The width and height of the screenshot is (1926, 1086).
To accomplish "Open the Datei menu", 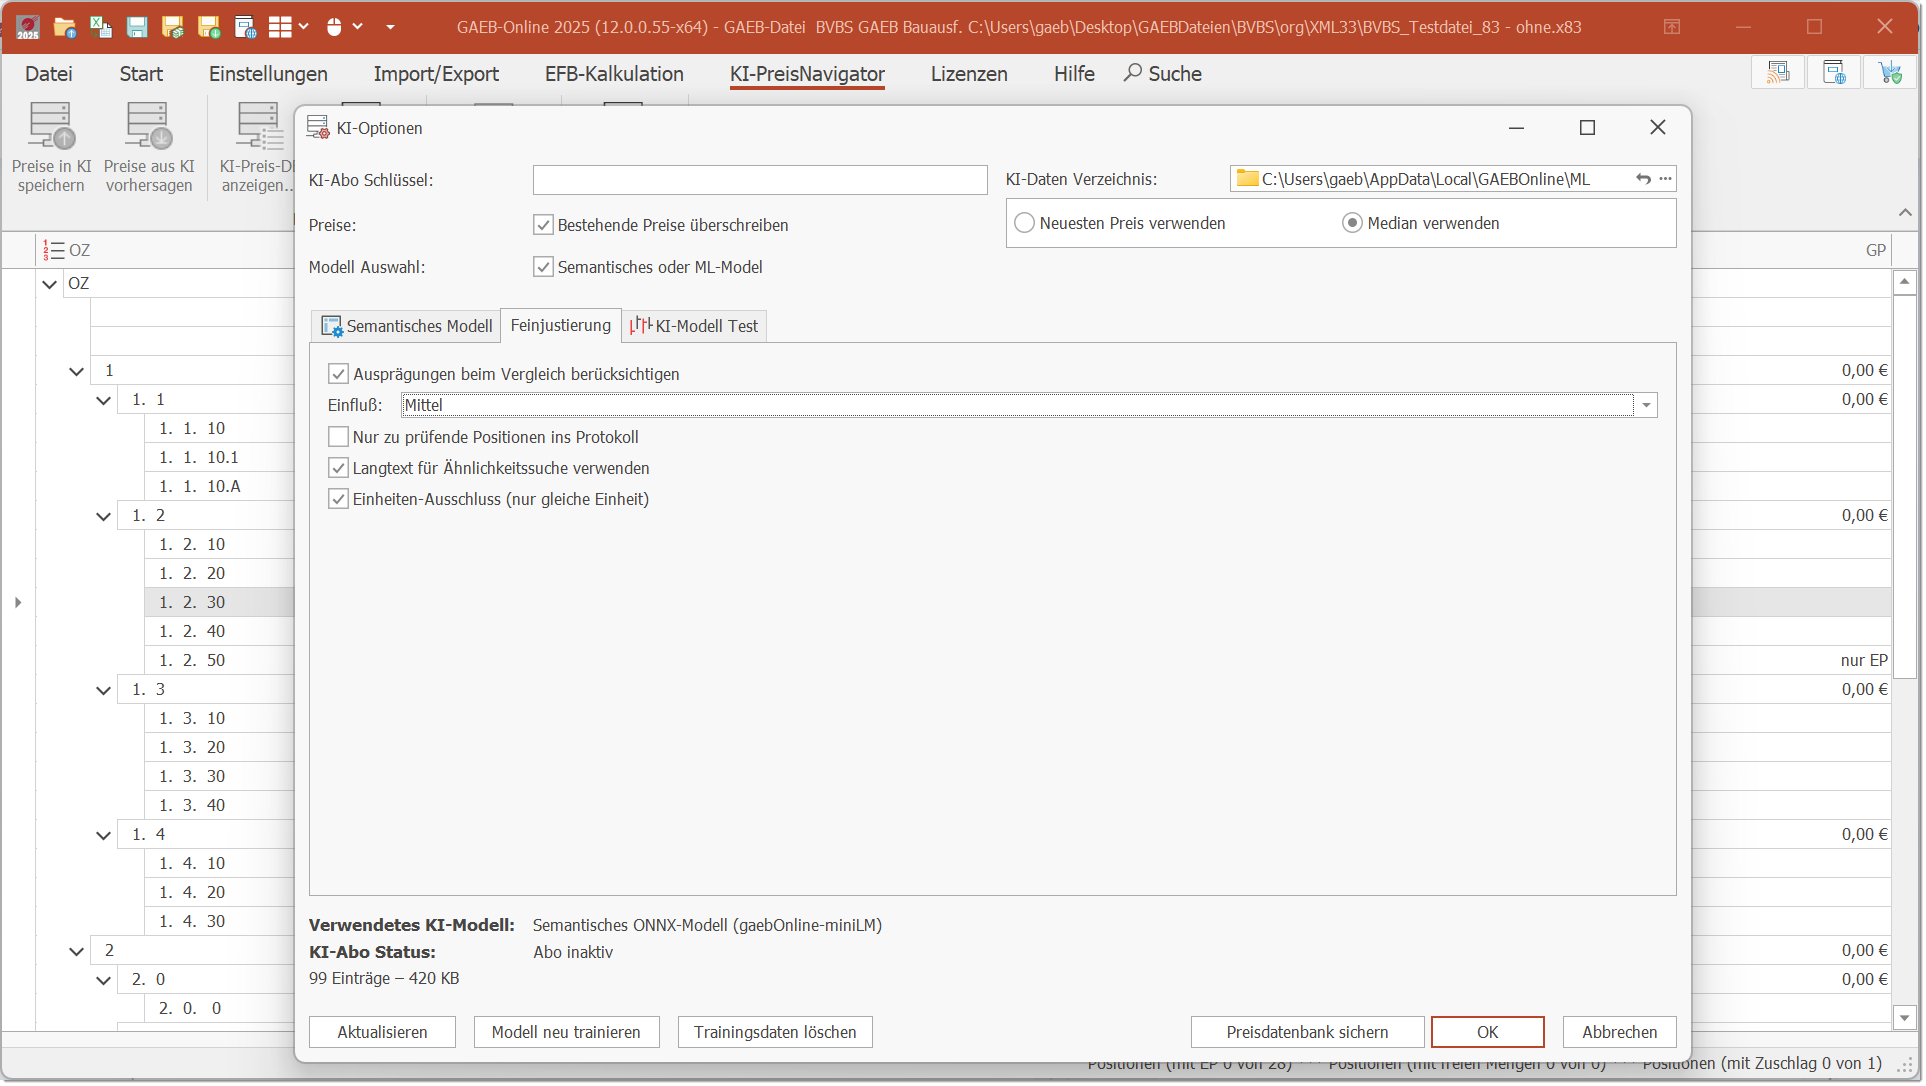I will pos(49,74).
